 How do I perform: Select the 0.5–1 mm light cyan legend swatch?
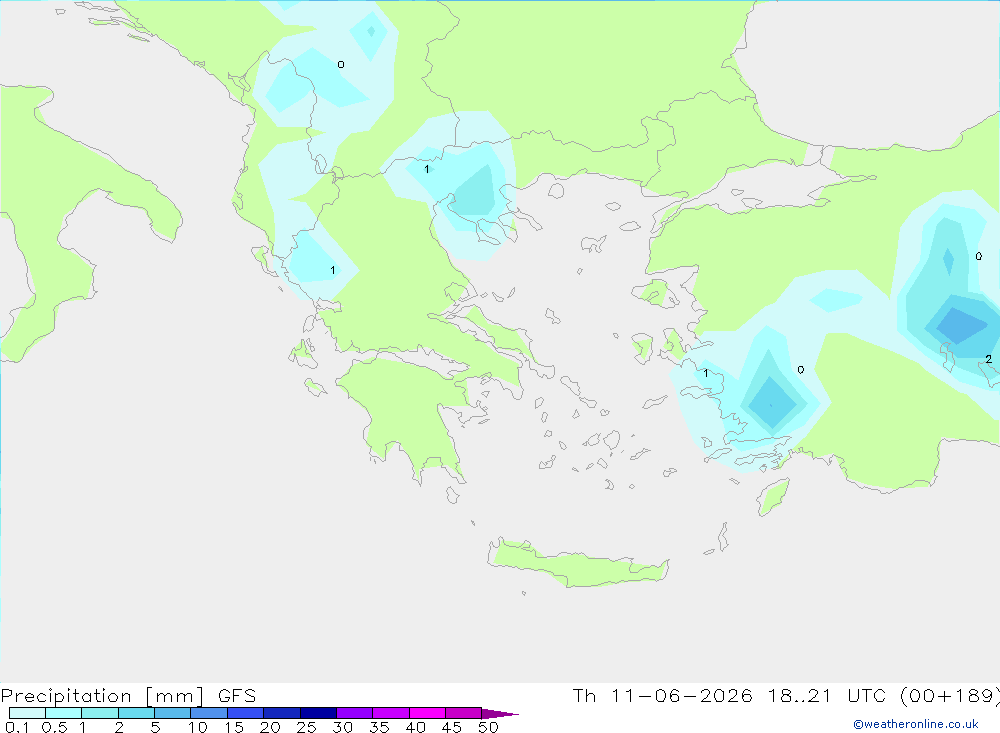click(x=64, y=713)
